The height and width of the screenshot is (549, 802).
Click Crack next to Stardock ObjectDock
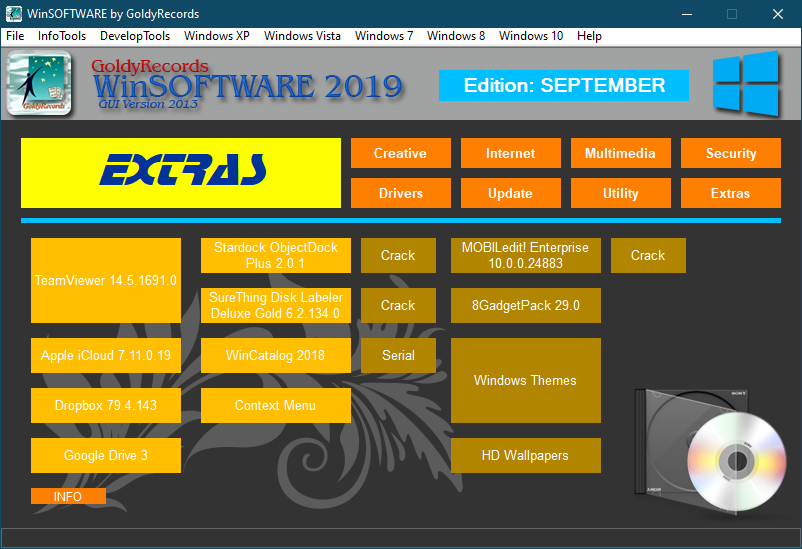tap(398, 255)
